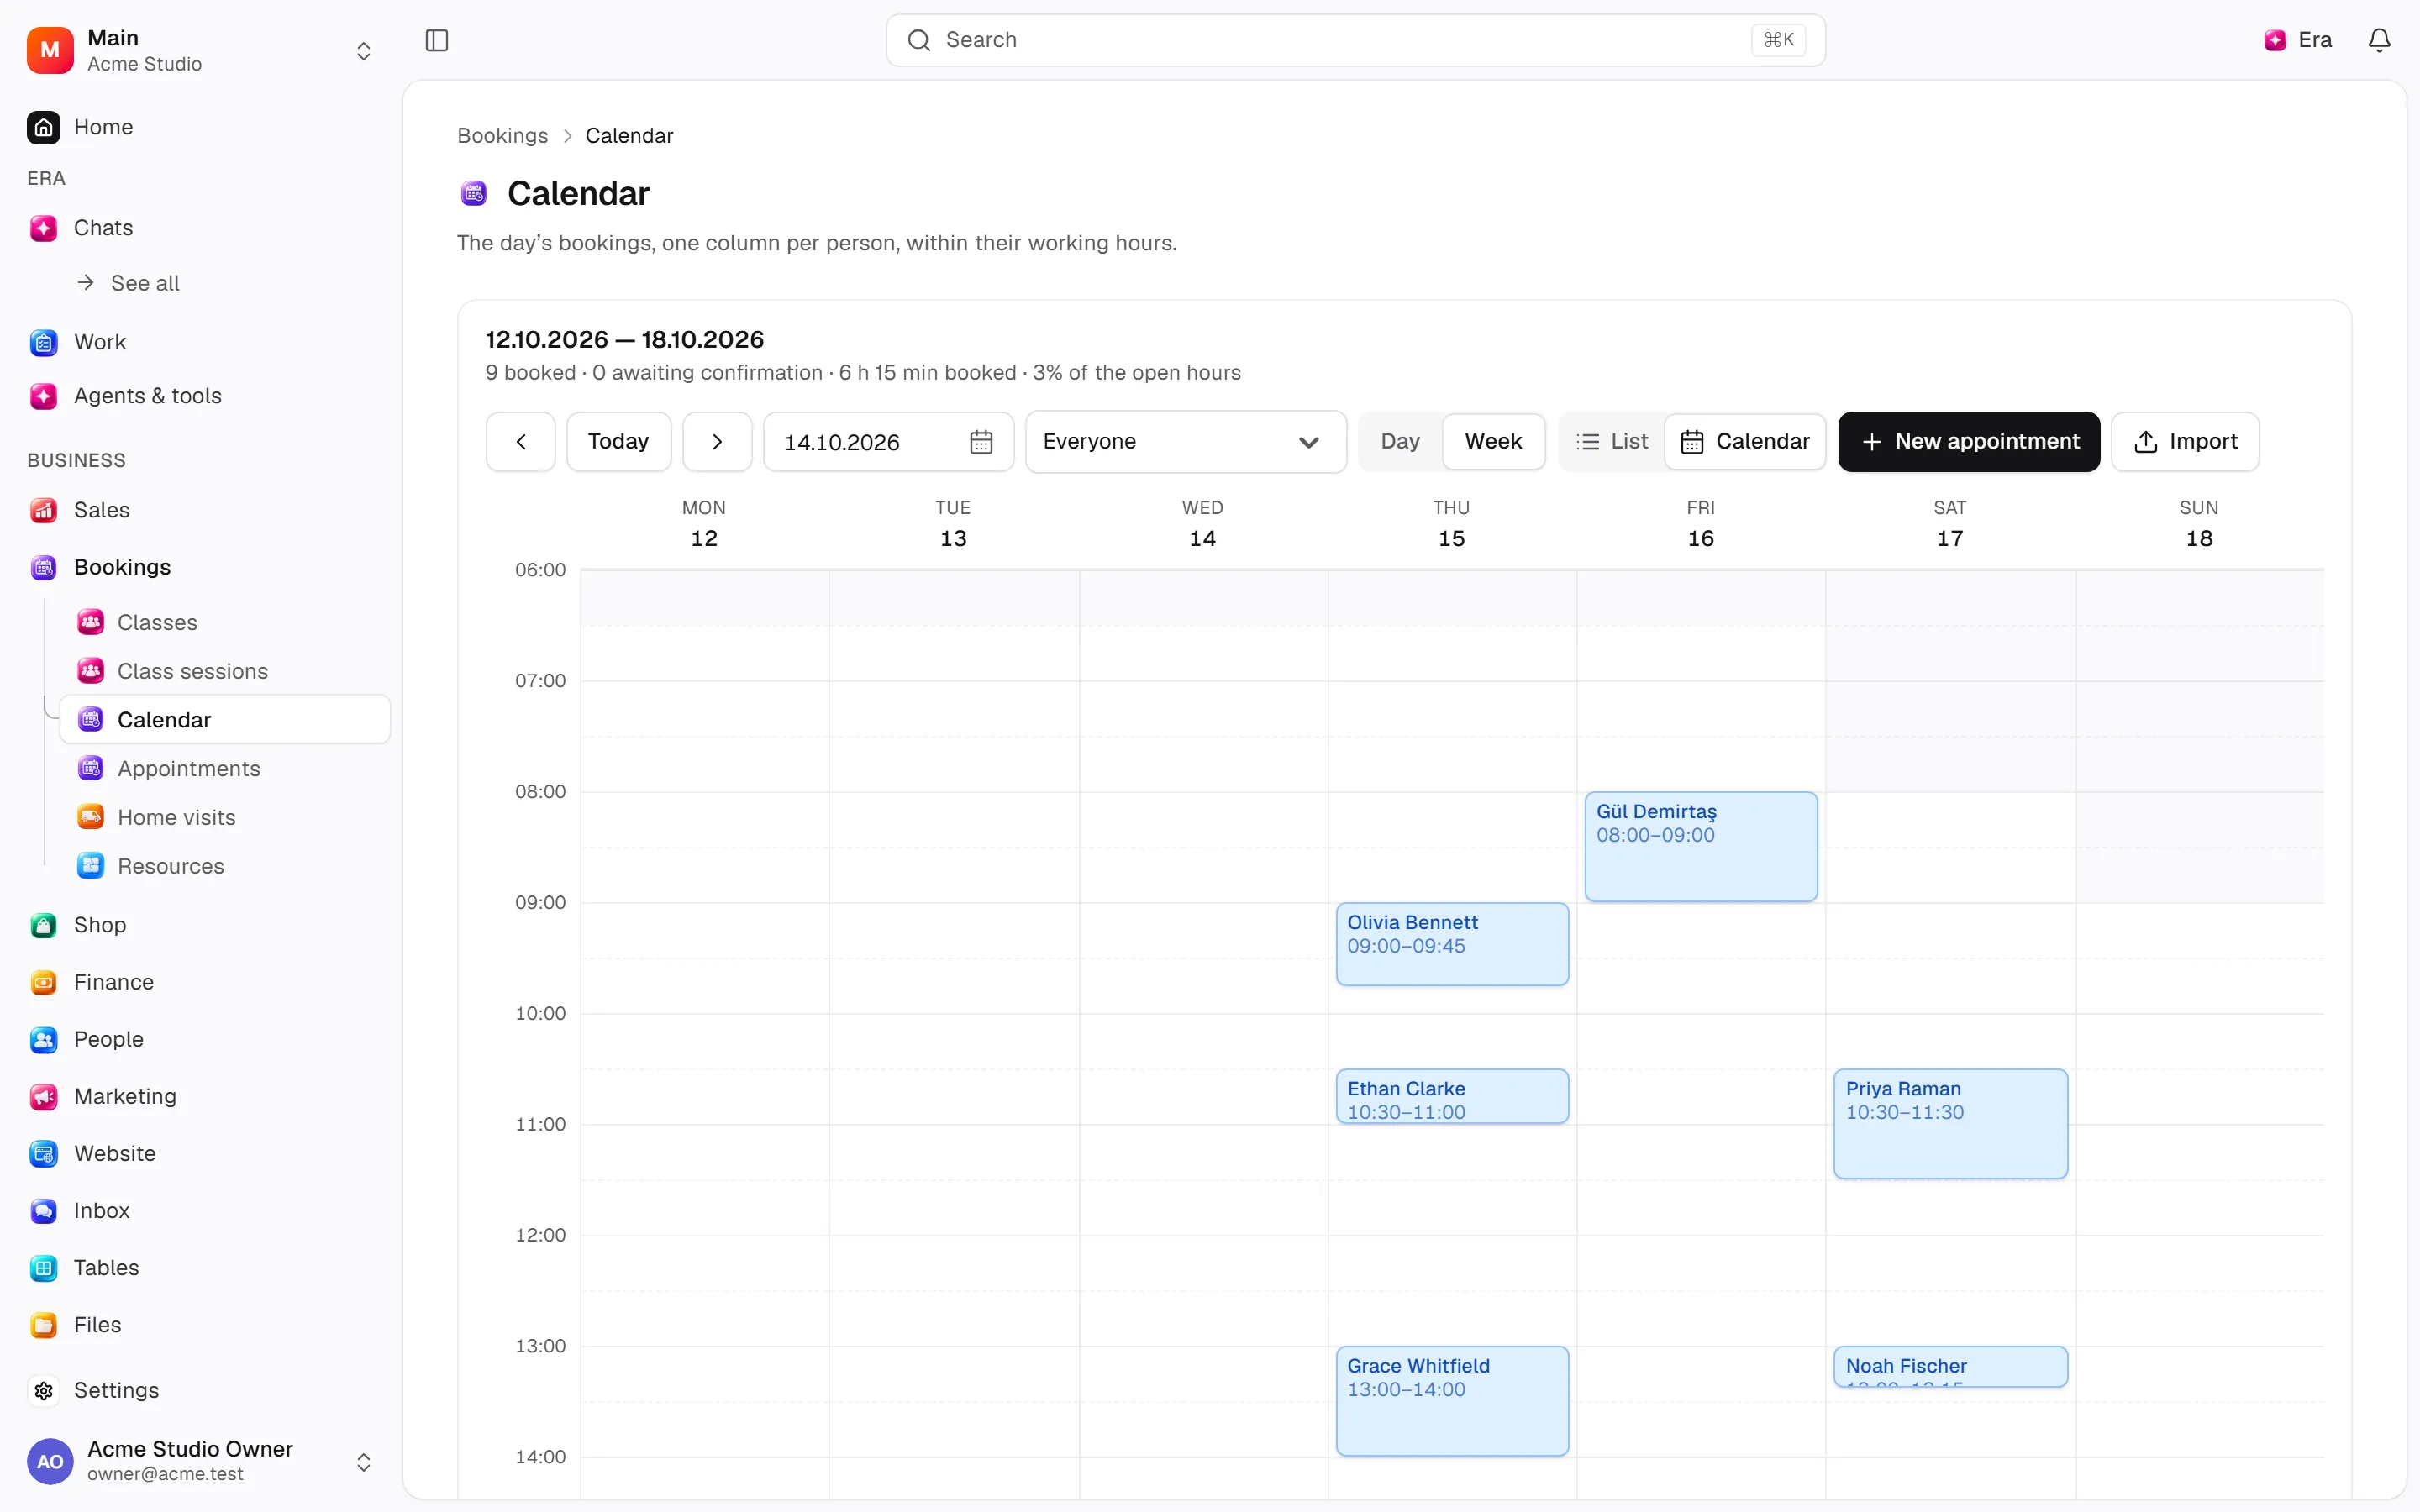
Task: Jump to Today
Action: (618, 442)
